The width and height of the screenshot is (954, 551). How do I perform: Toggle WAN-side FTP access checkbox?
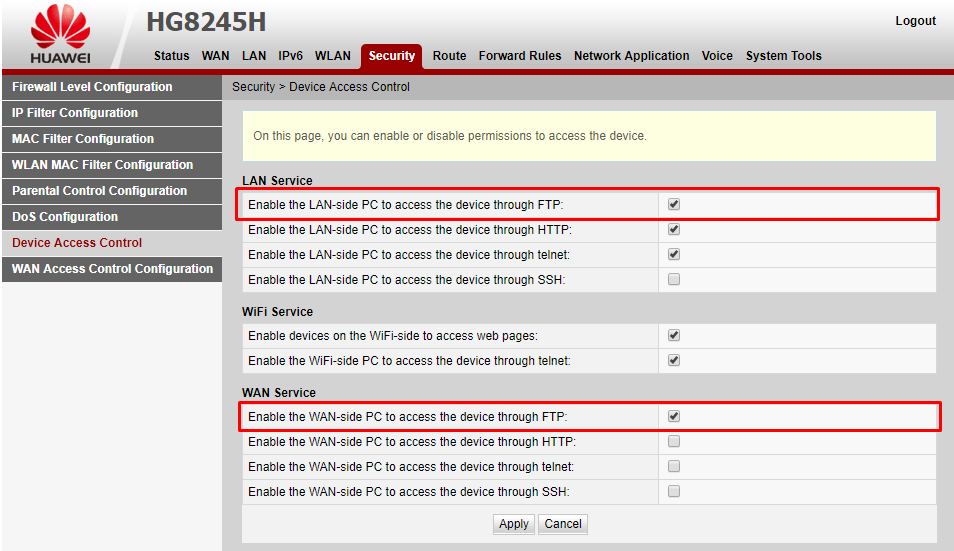pyautogui.click(x=674, y=416)
